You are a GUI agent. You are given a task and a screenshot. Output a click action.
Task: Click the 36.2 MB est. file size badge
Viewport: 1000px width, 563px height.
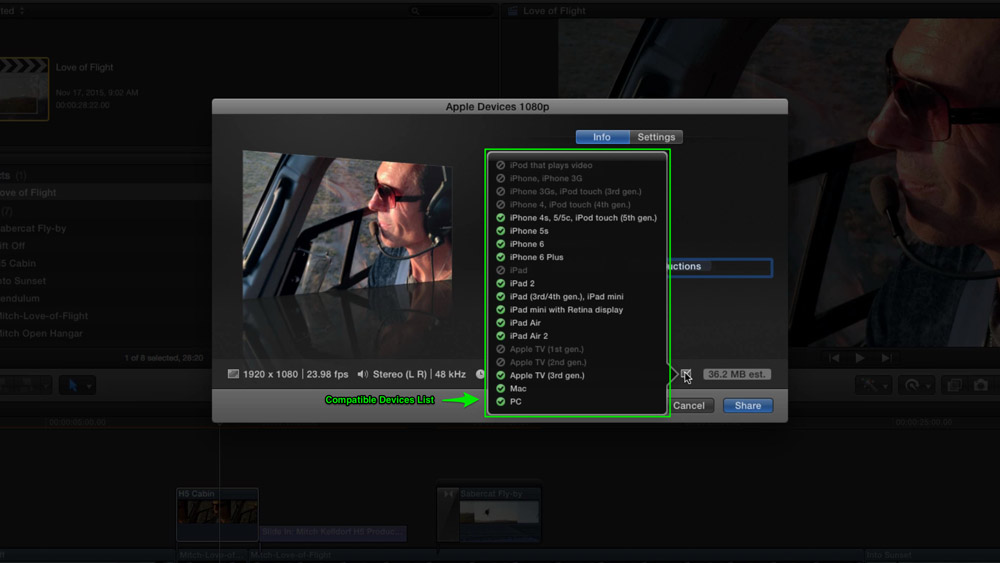(x=736, y=374)
